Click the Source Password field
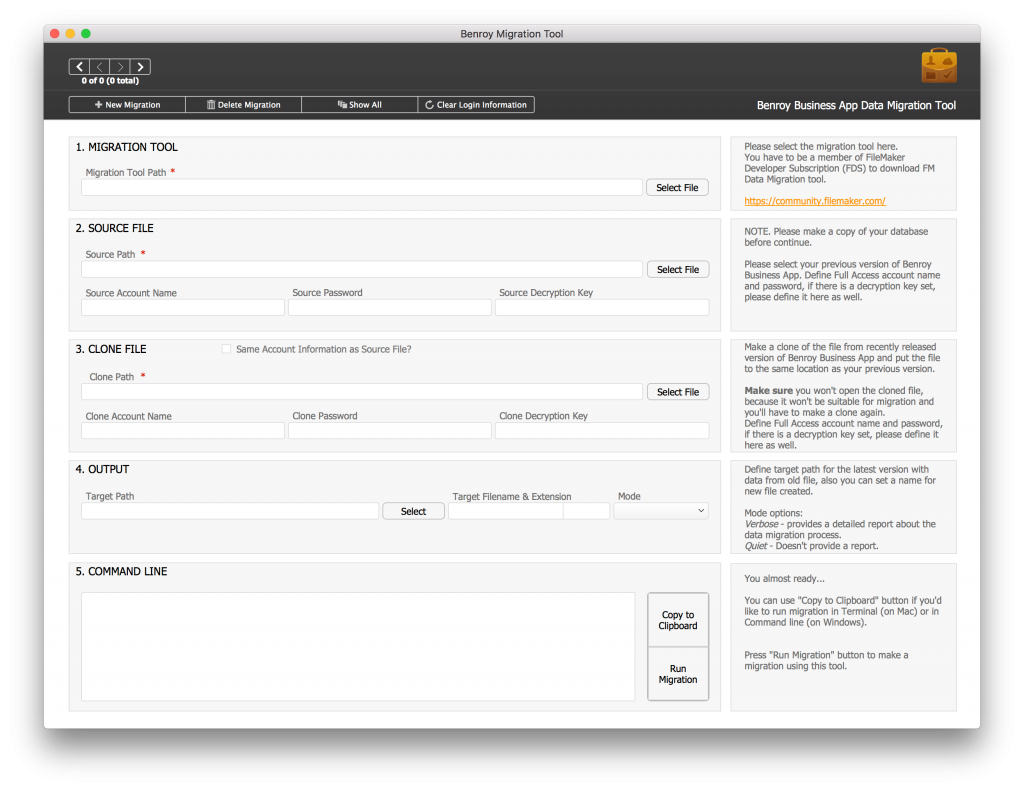 coord(389,308)
